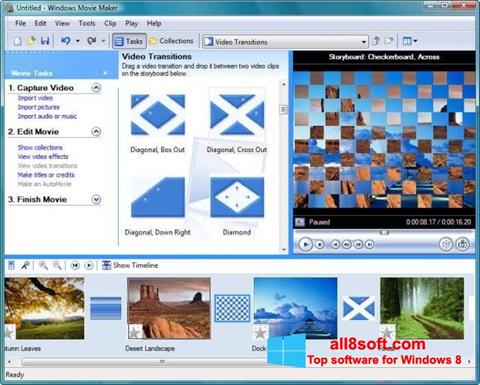Click the Take Picture camera icon
The height and width of the screenshot is (385, 480).
tap(462, 244)
